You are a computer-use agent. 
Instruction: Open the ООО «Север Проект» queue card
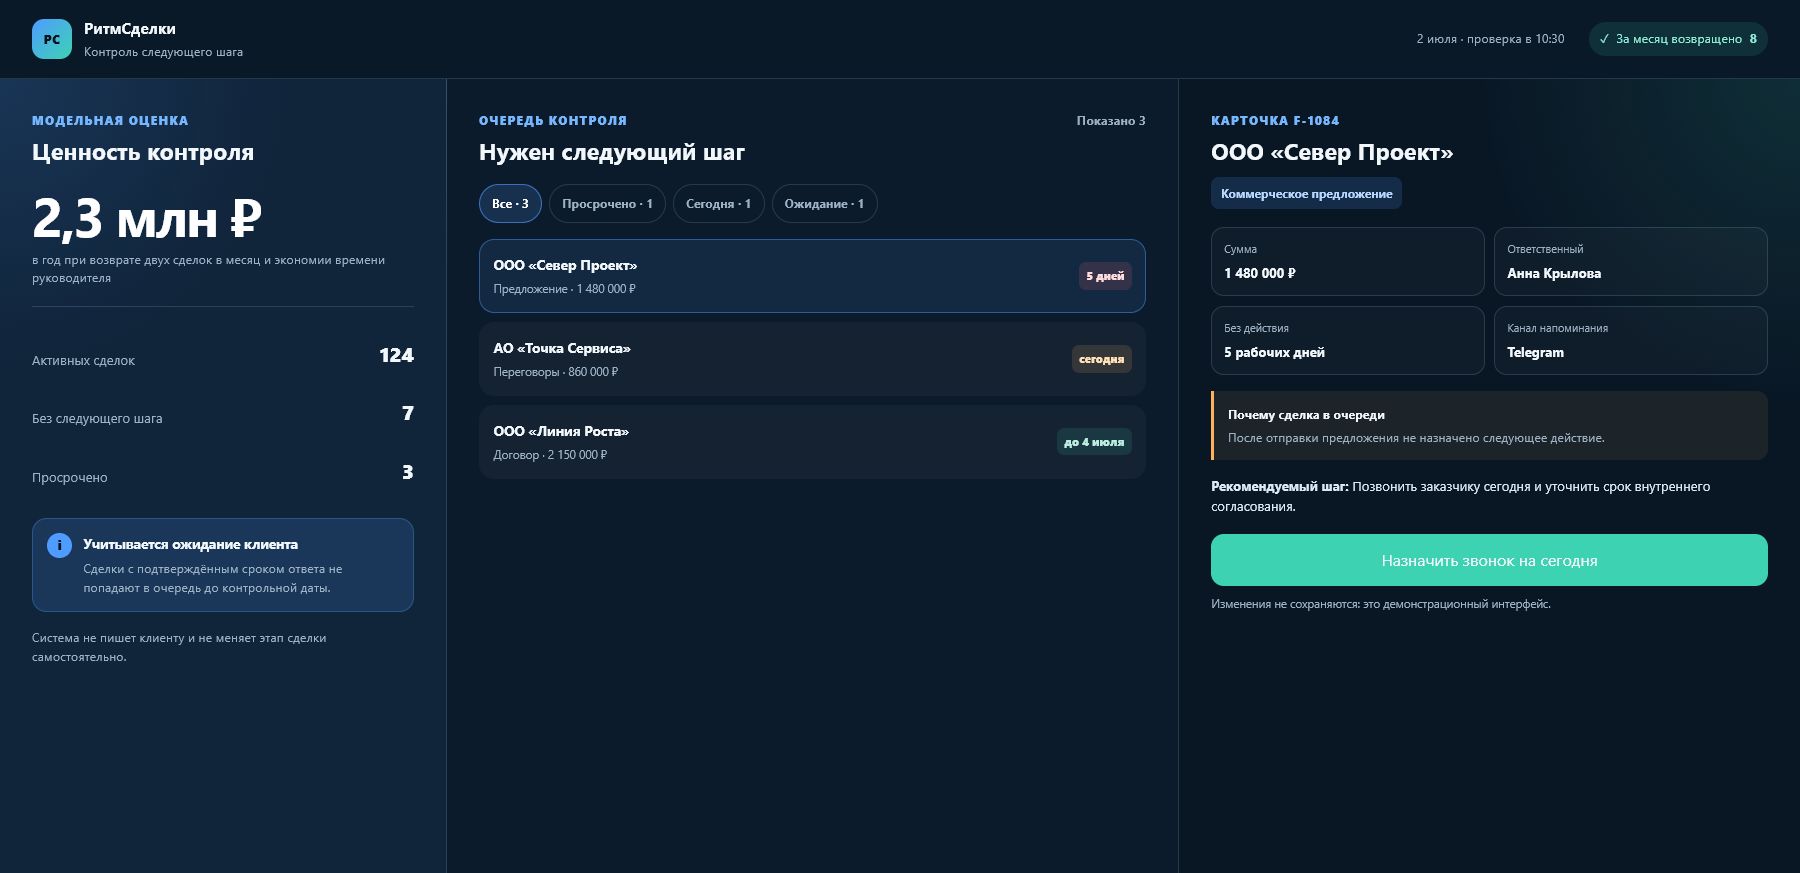point(812,276)
